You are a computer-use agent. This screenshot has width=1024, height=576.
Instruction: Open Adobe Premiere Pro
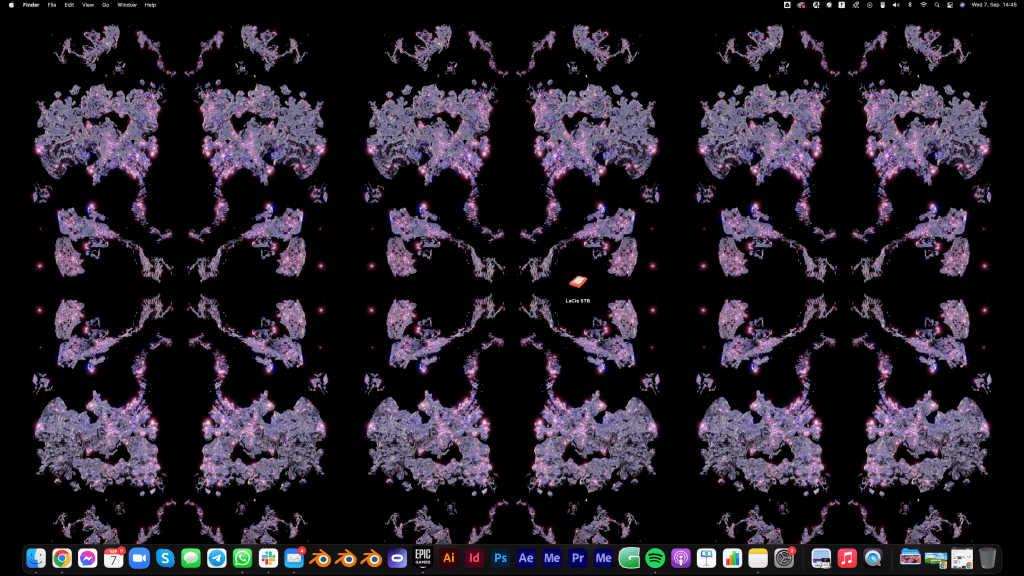(577, 558)
